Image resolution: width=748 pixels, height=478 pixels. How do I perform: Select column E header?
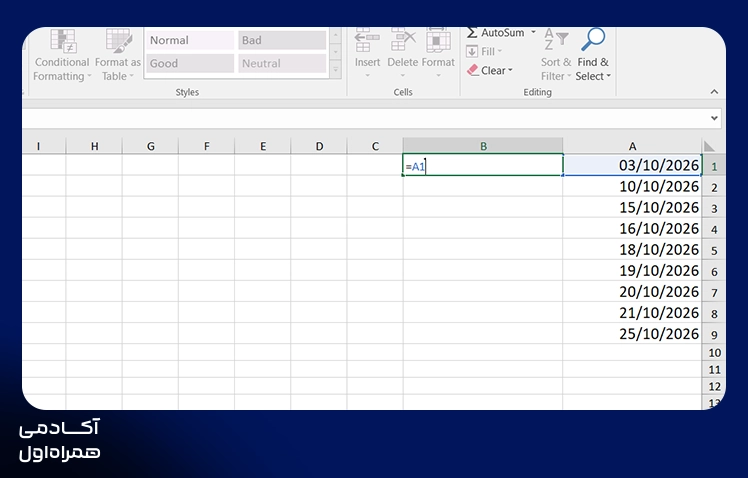[263, 146]
